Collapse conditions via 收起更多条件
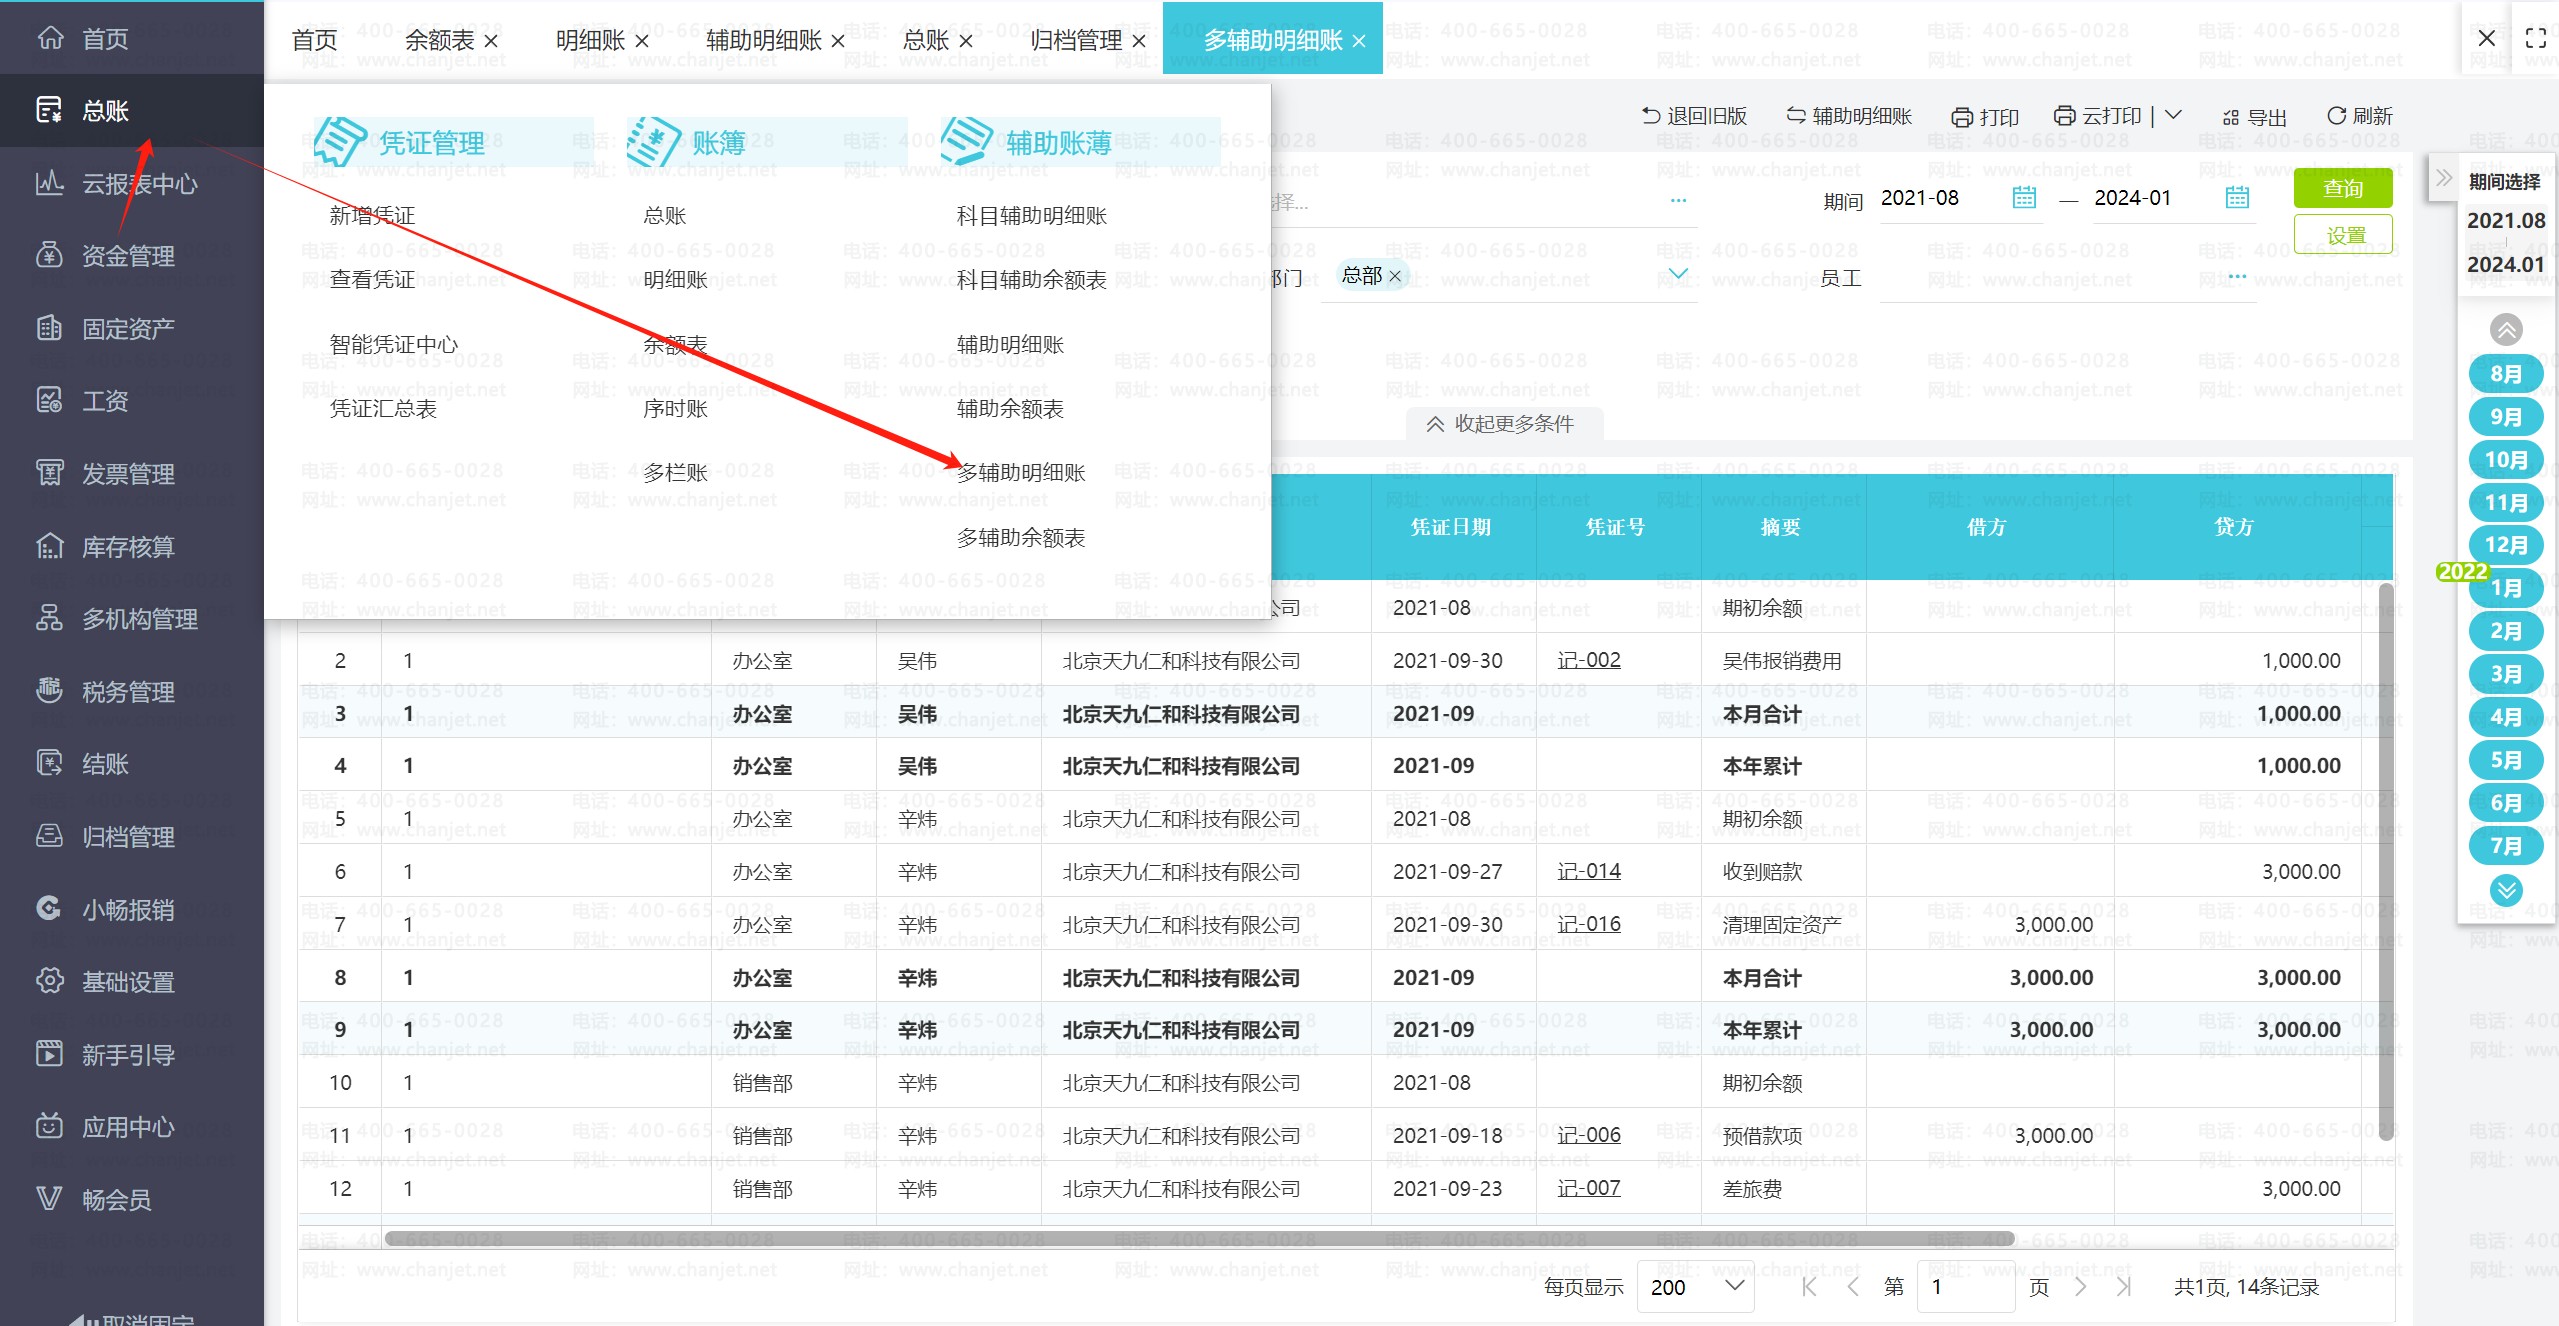2559x1326 pixels. [1502, 424]
